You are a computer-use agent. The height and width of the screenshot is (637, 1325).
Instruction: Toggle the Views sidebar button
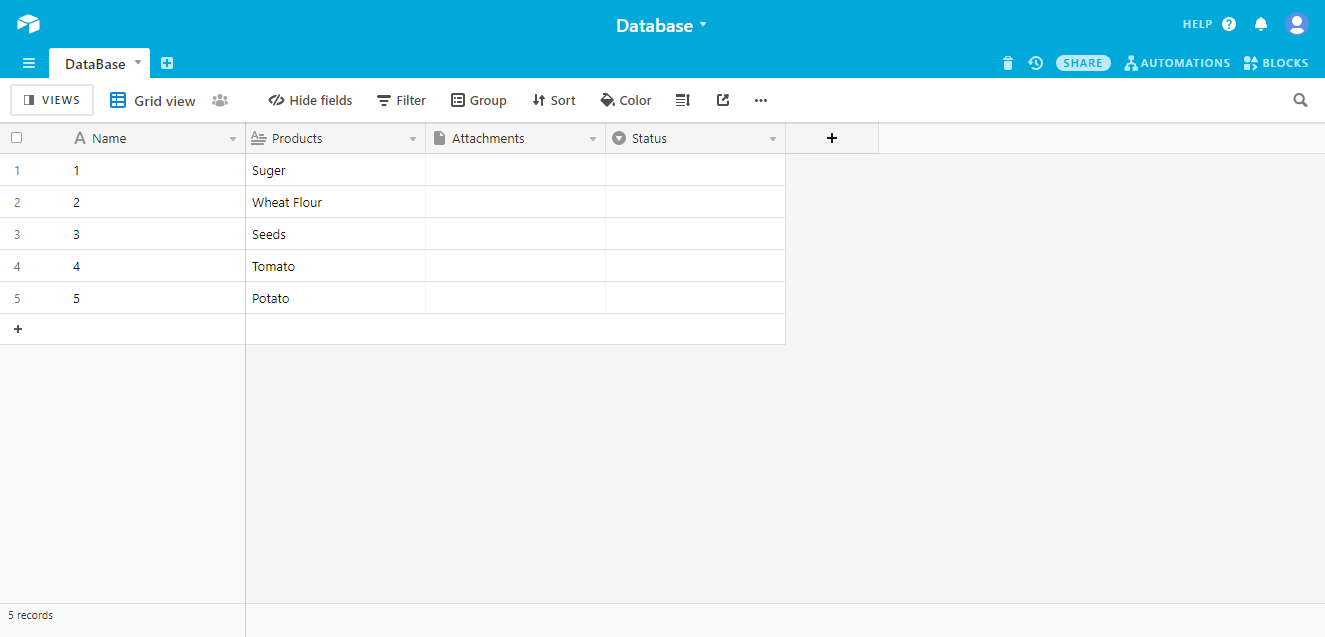coord(52,100)
